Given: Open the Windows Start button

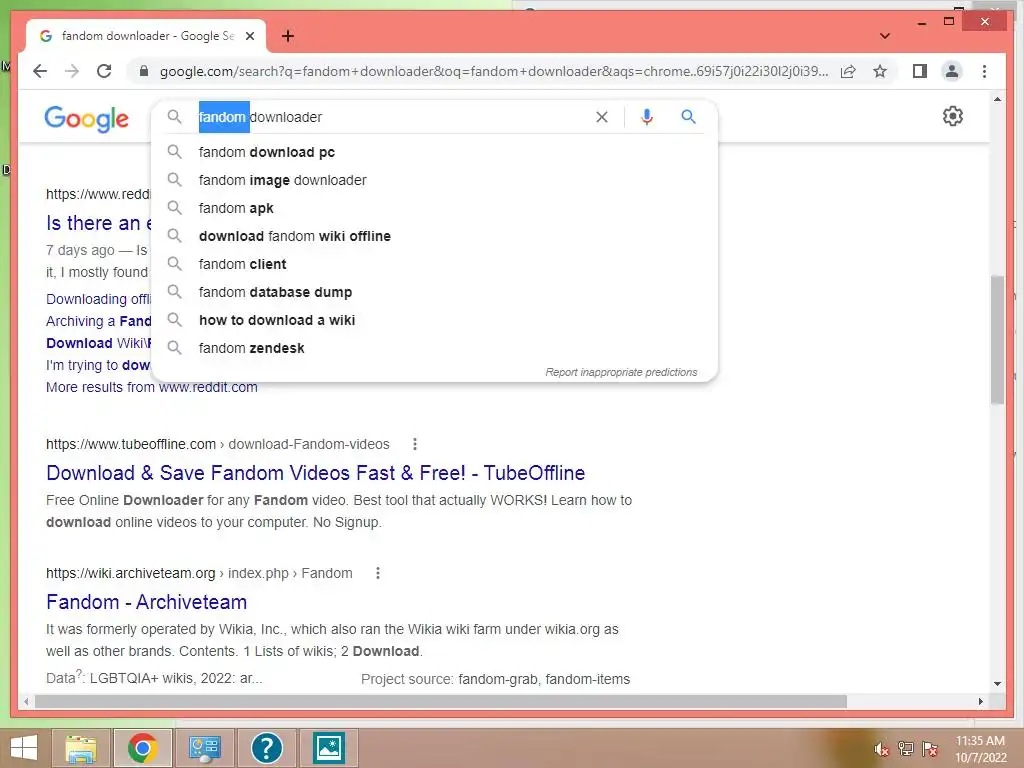Looking at the screenshot, I should (24, 748).
